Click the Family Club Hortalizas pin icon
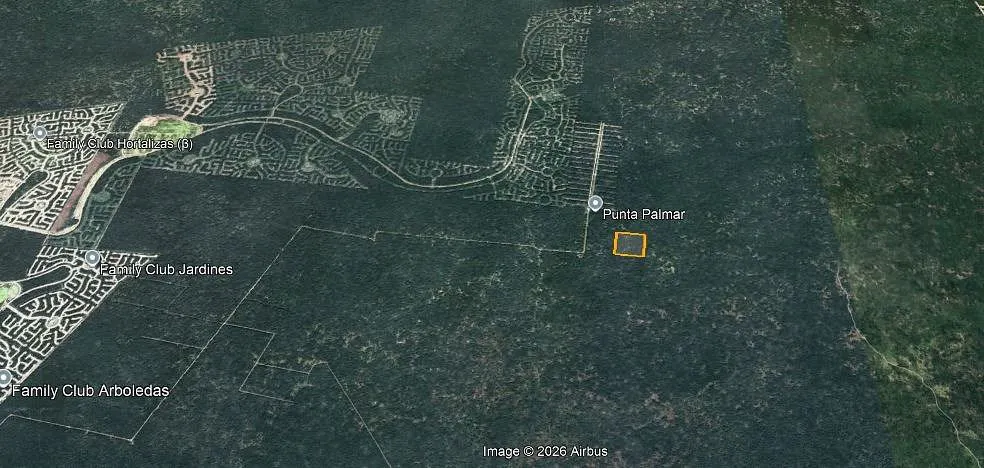 [40, 133]
